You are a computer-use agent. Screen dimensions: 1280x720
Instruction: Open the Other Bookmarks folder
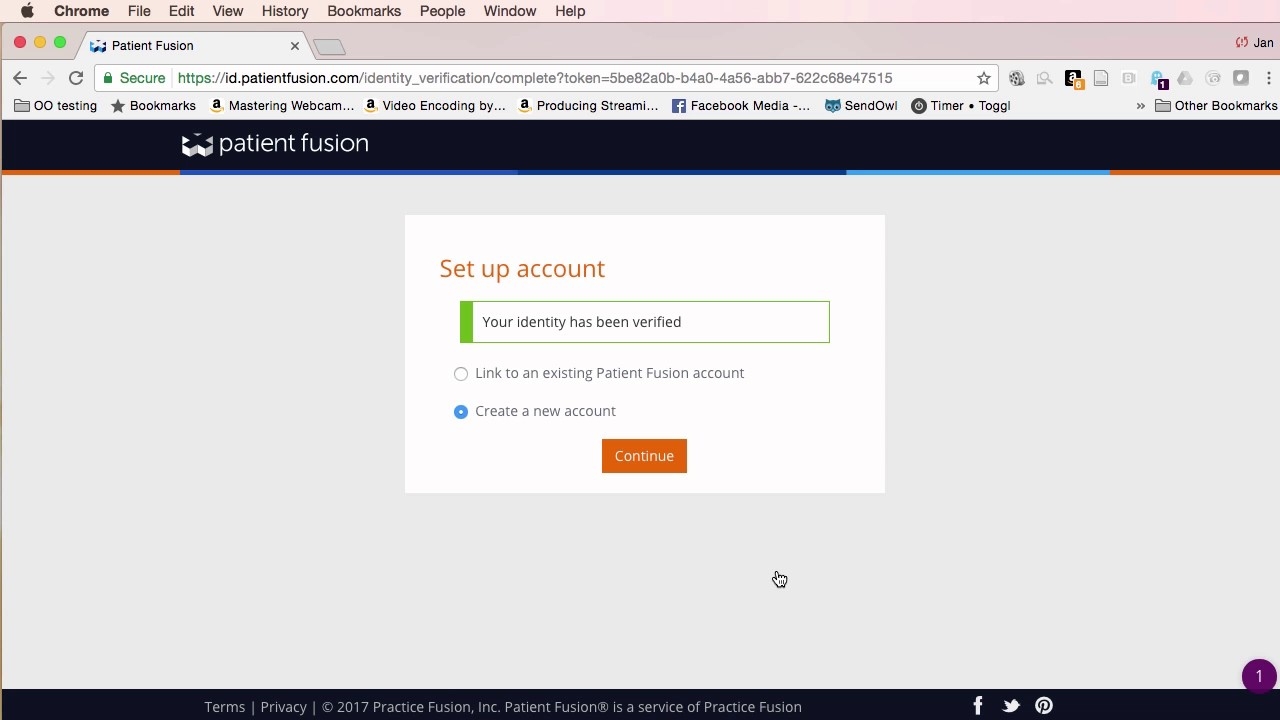point(1216,105)
